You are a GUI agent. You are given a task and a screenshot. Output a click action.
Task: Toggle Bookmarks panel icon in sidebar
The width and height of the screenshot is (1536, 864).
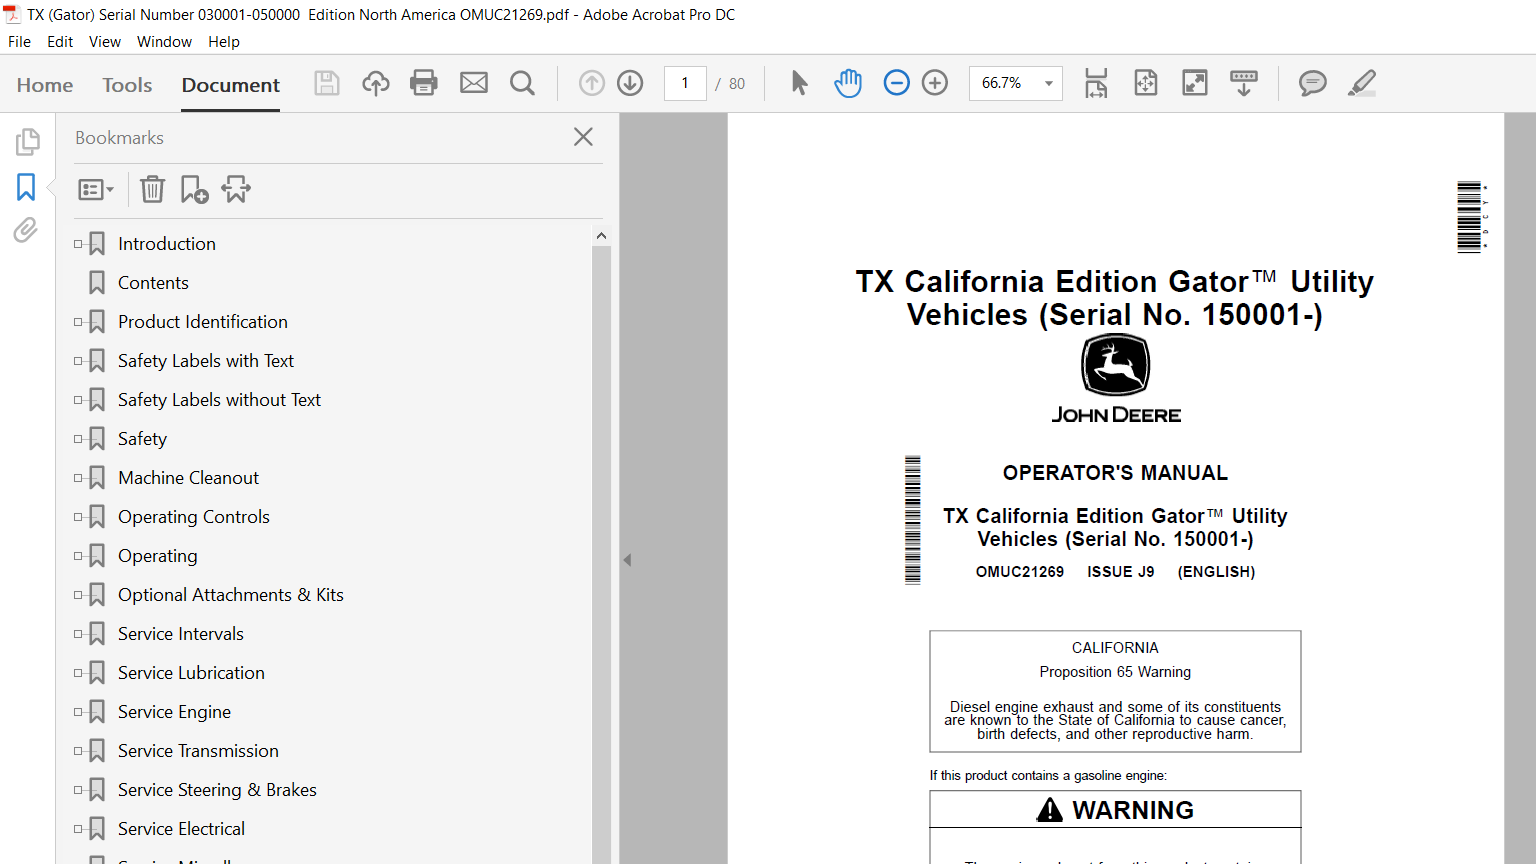26,187
